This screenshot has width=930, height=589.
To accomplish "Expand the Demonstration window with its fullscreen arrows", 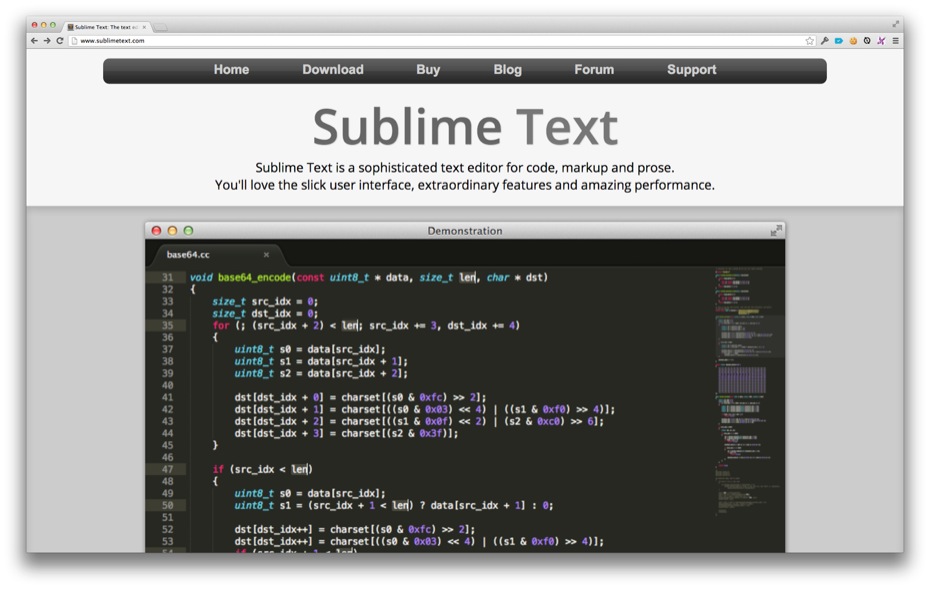I will pyautogui.click(x=776, y=231).
